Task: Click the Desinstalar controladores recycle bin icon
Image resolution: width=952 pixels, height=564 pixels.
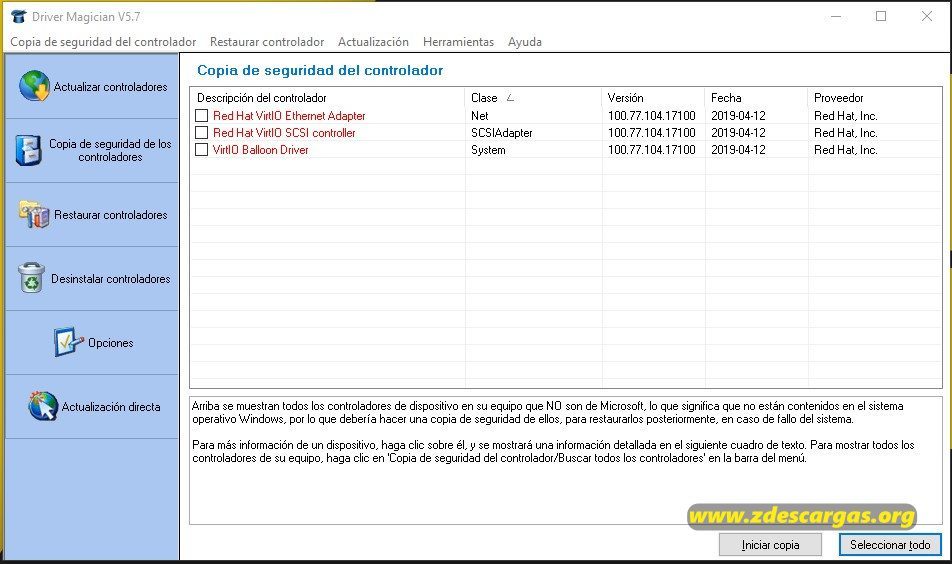Action: click(31, 278)
